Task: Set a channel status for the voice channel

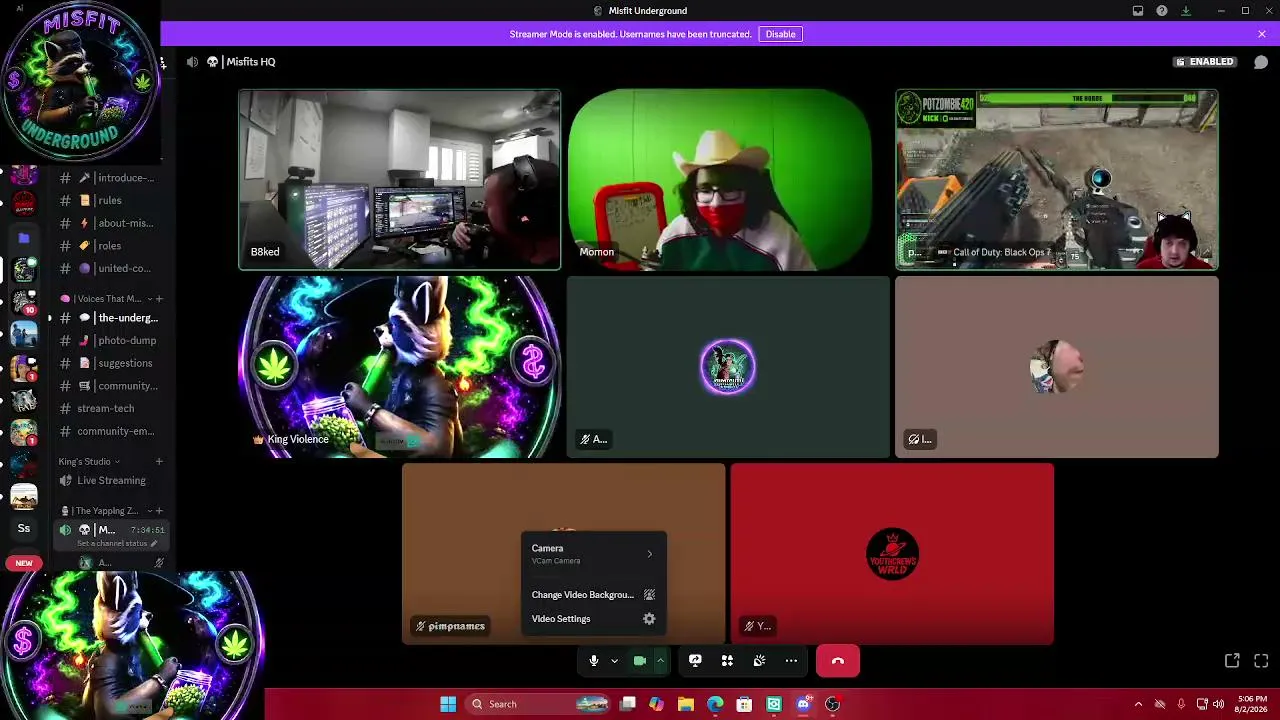Action: tap(117, 544)
